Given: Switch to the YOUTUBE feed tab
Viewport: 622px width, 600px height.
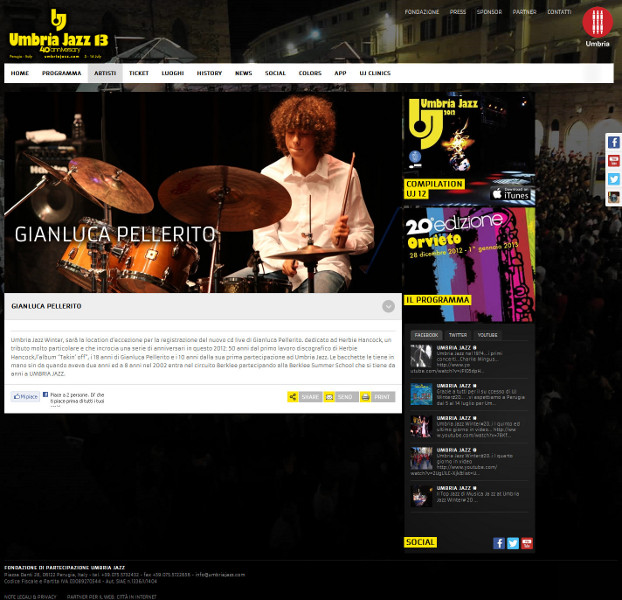Looking at the screenshot, I should 488,335.
